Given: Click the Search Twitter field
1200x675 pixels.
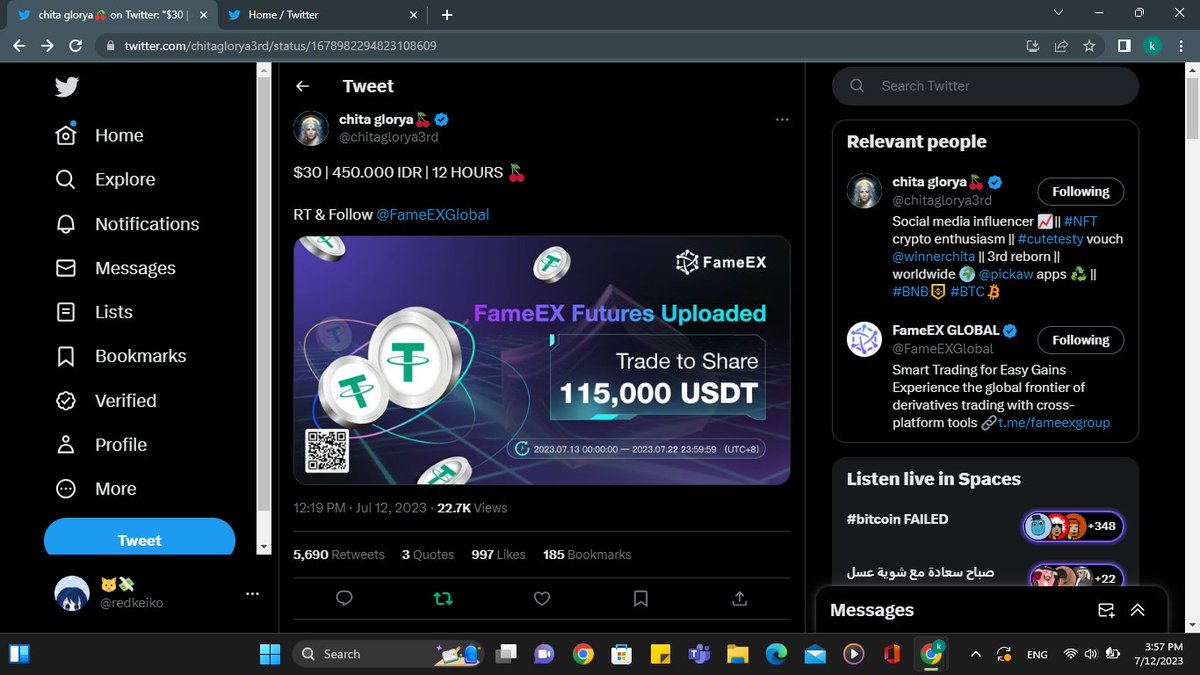Looking at the screenshot, I should click(x=985, y=86).
